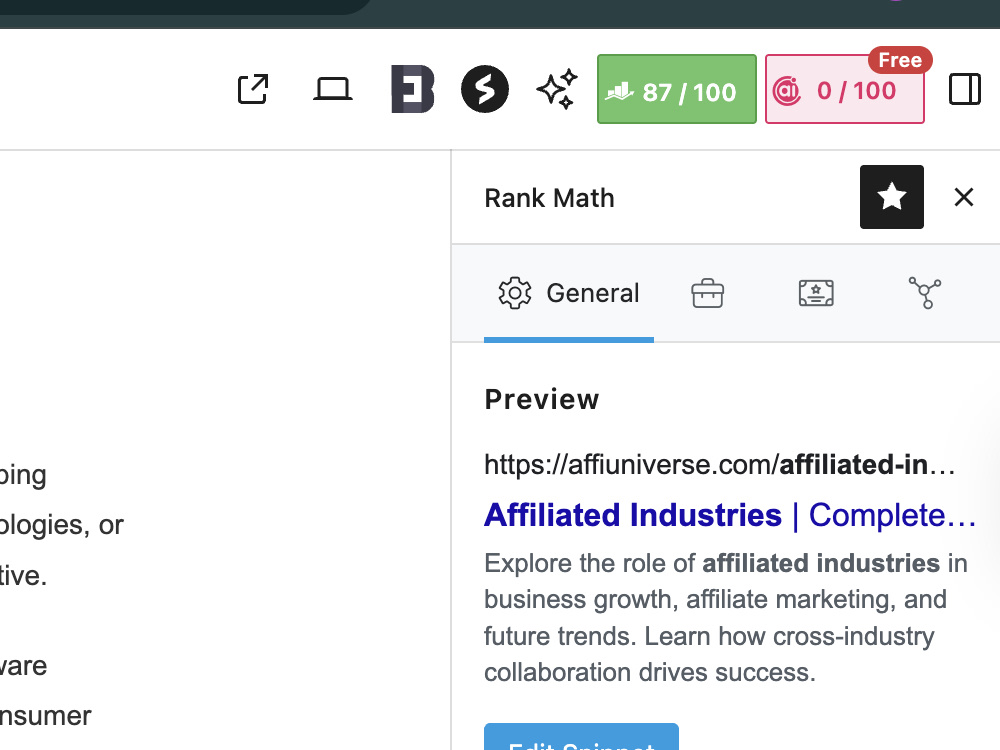
Task: Open Content AI score 0 / 100
Action: point(844,89)
